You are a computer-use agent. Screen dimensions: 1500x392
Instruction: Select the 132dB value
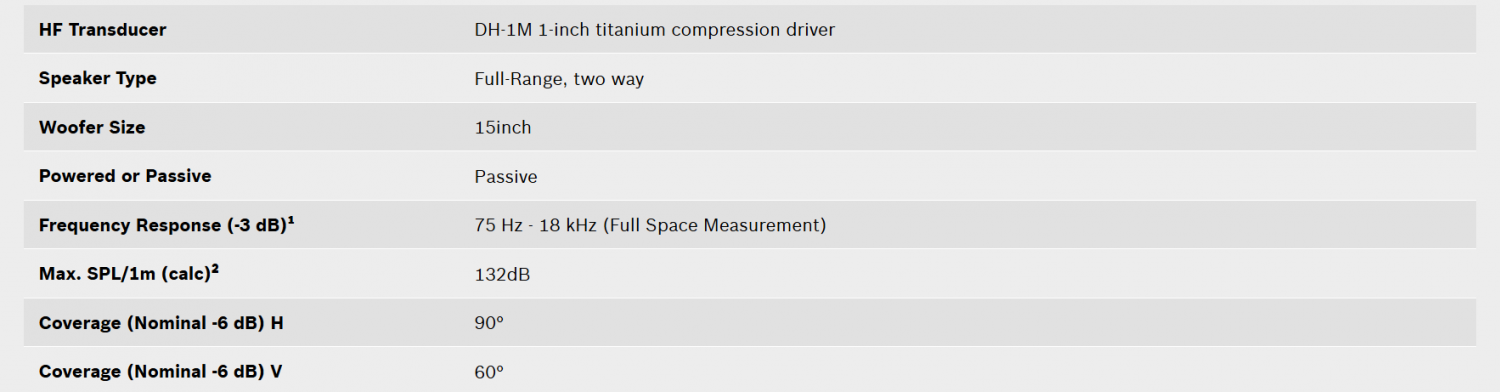502,275
